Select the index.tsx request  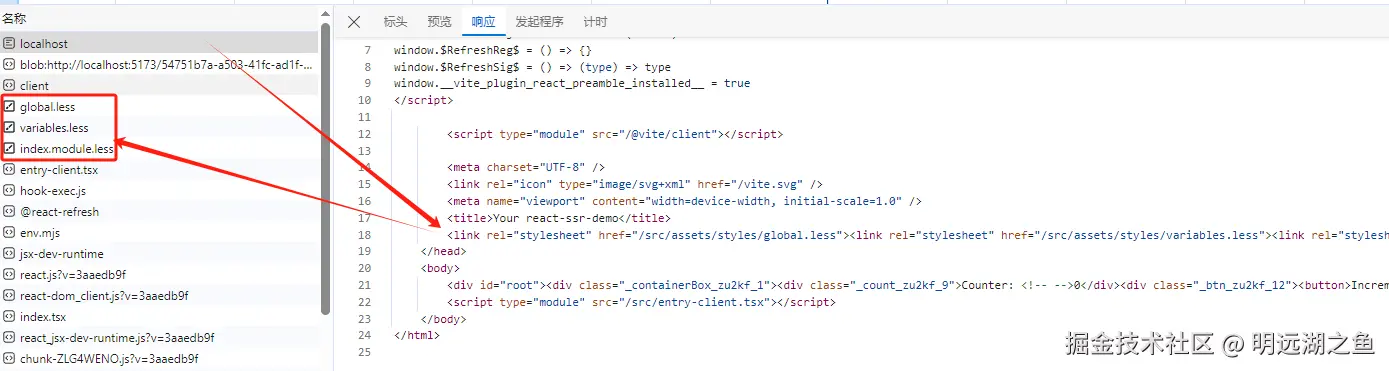(x=159, y=317)
